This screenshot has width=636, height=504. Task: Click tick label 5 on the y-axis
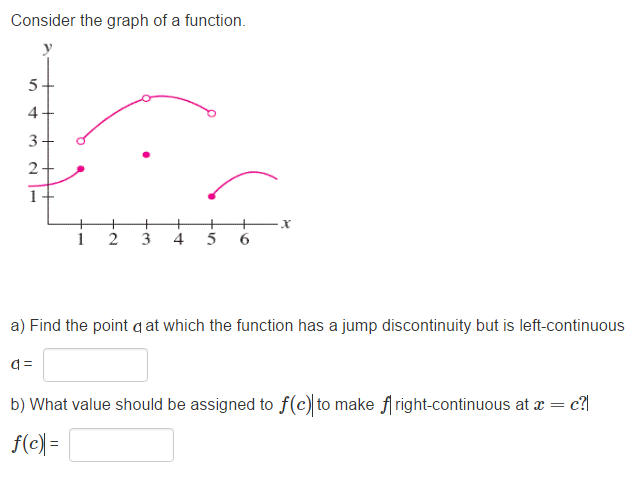(x=32, y=84)
